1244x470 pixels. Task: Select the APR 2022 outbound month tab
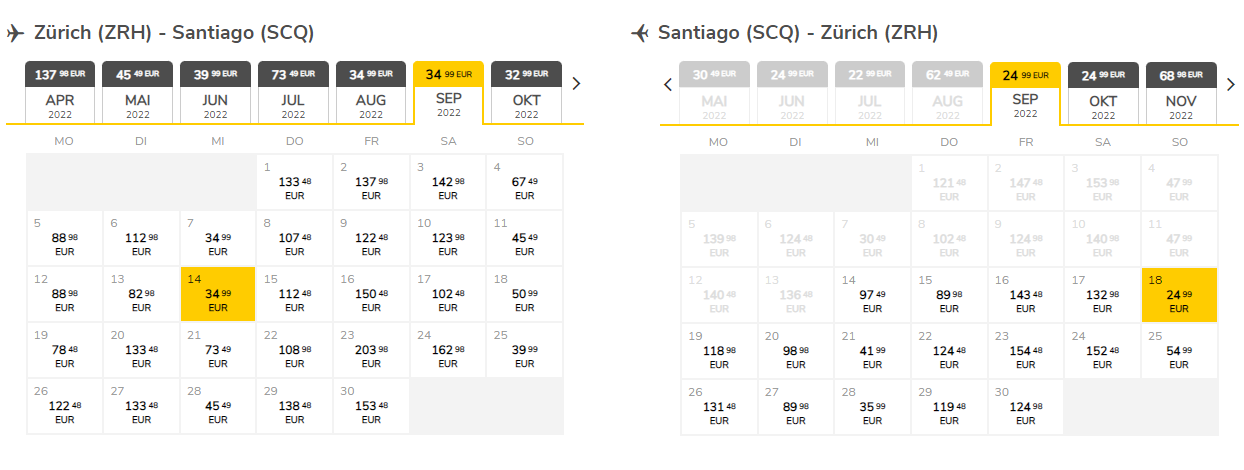pyautogui.click(x=62, y=93)
